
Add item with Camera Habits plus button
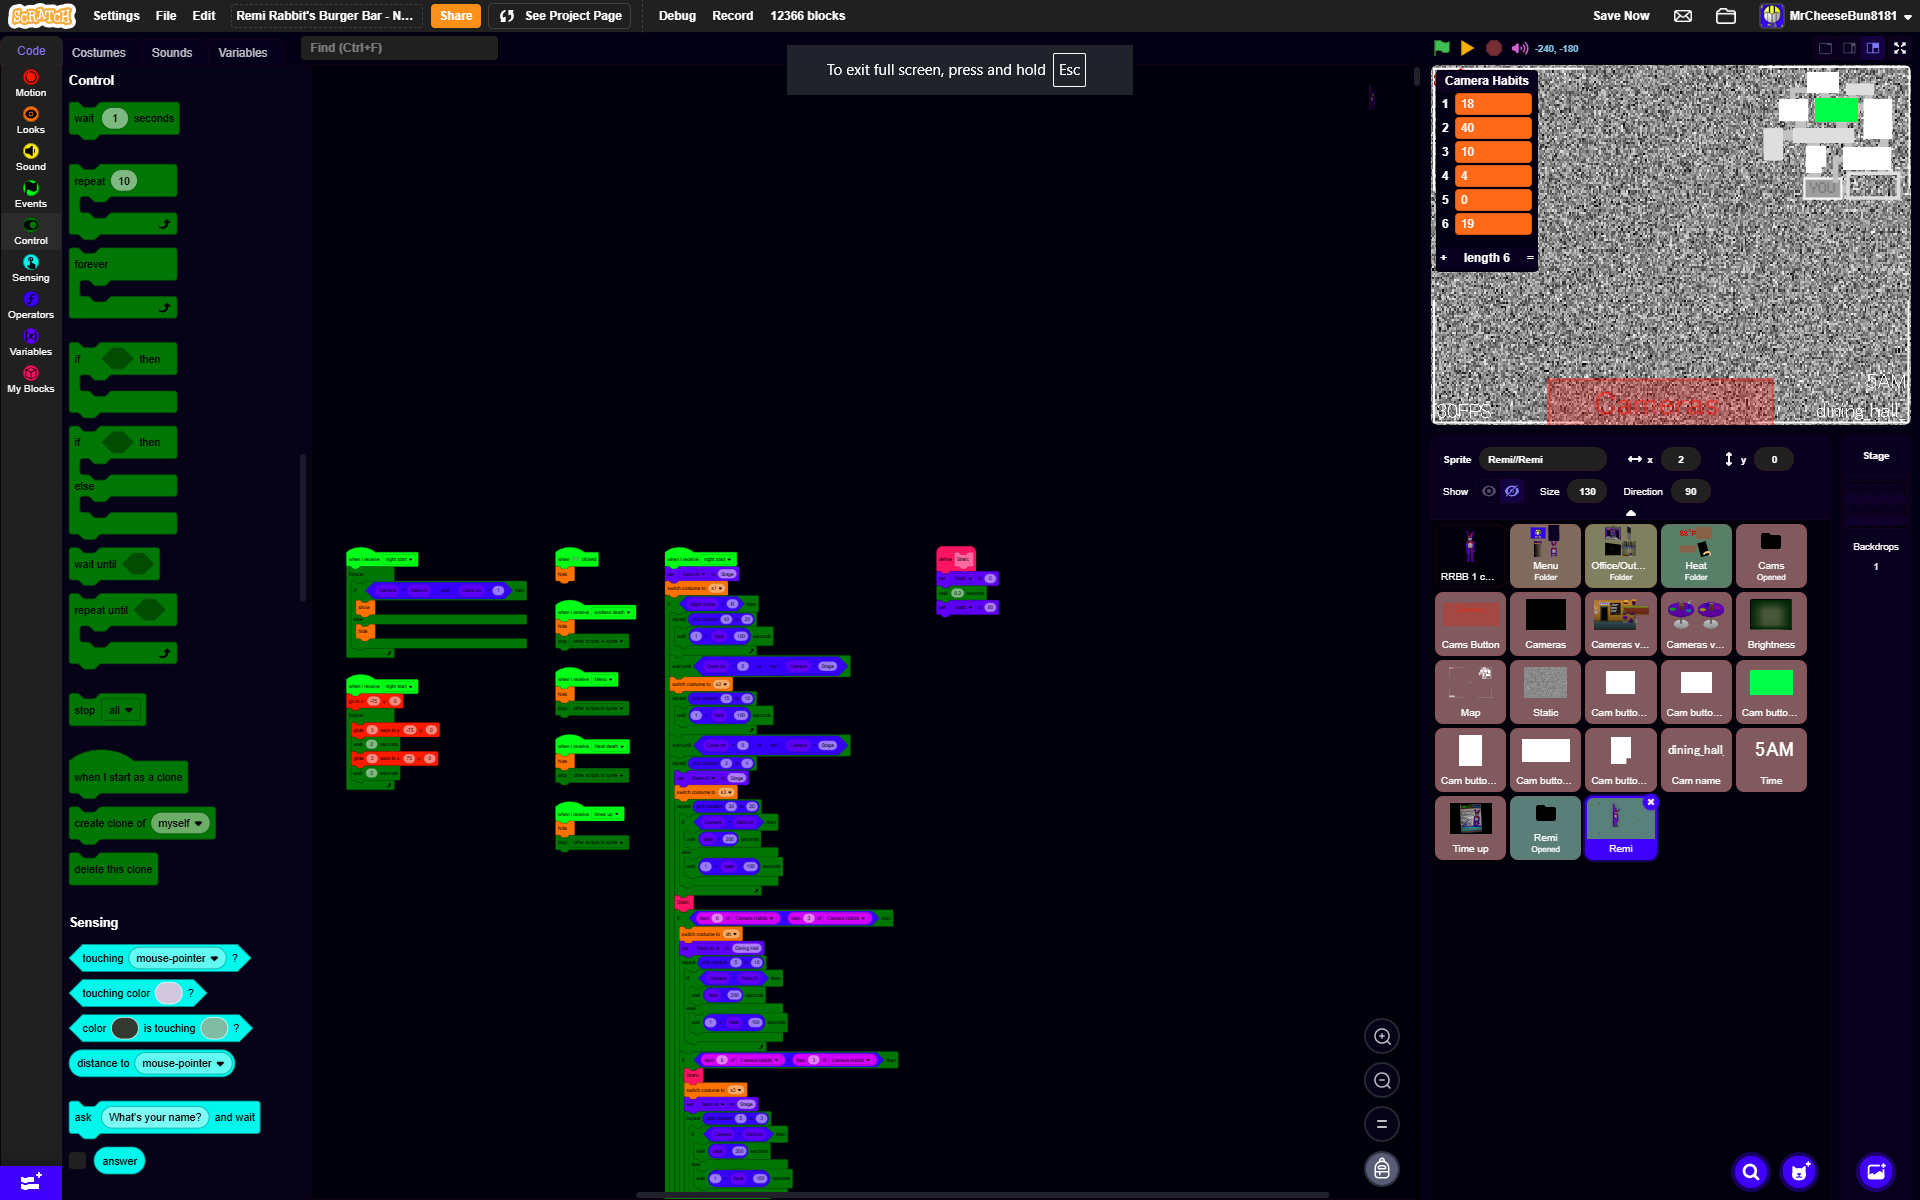coord(1443,257)
